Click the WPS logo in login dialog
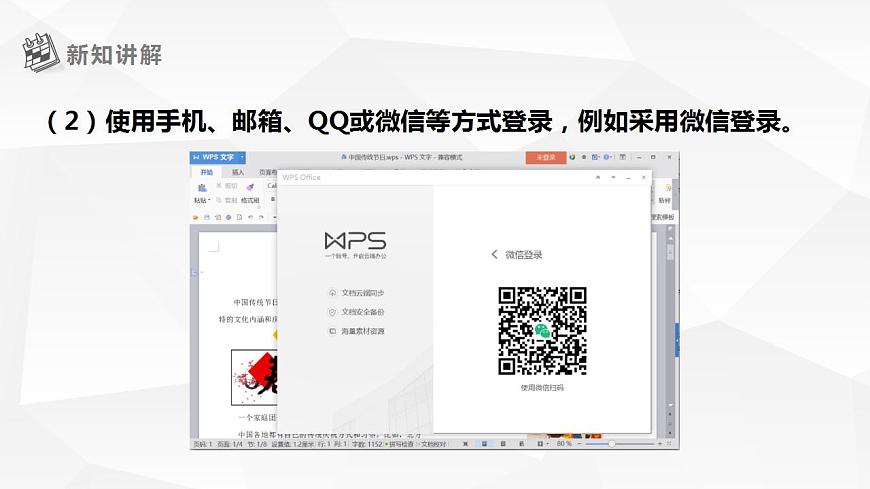 pos(355,241)
